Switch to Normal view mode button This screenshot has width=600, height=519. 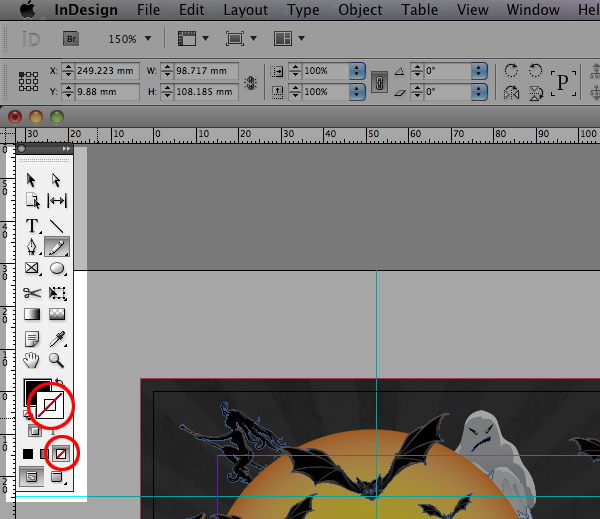pyautogui.click(x=32, y=477)
